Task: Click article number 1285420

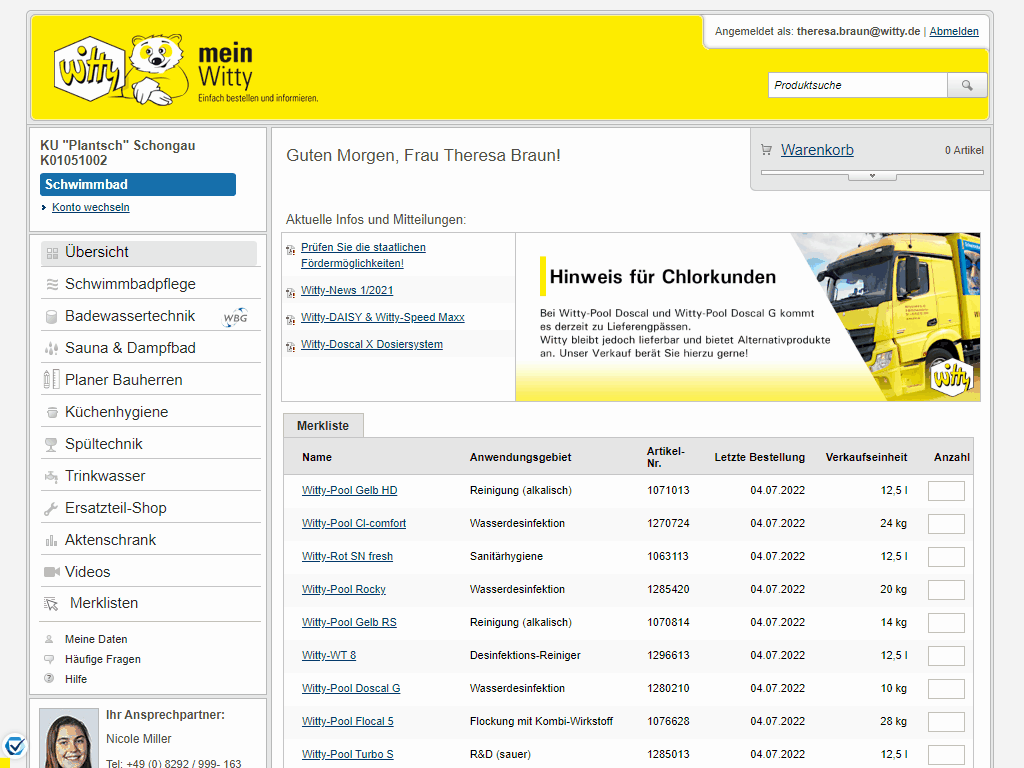Action: (x=668, y=589)
